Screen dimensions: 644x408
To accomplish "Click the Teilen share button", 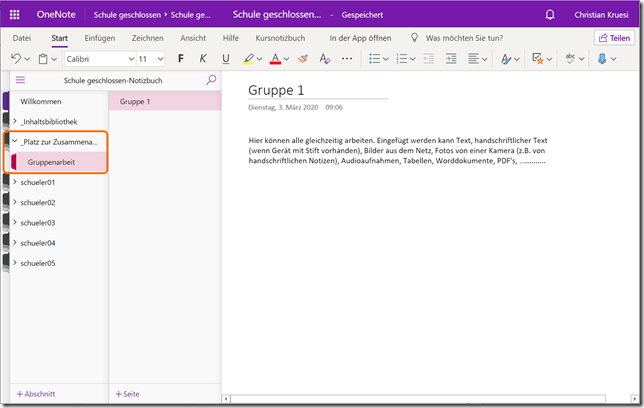I will pyautogui.click(x=614, y=37).
